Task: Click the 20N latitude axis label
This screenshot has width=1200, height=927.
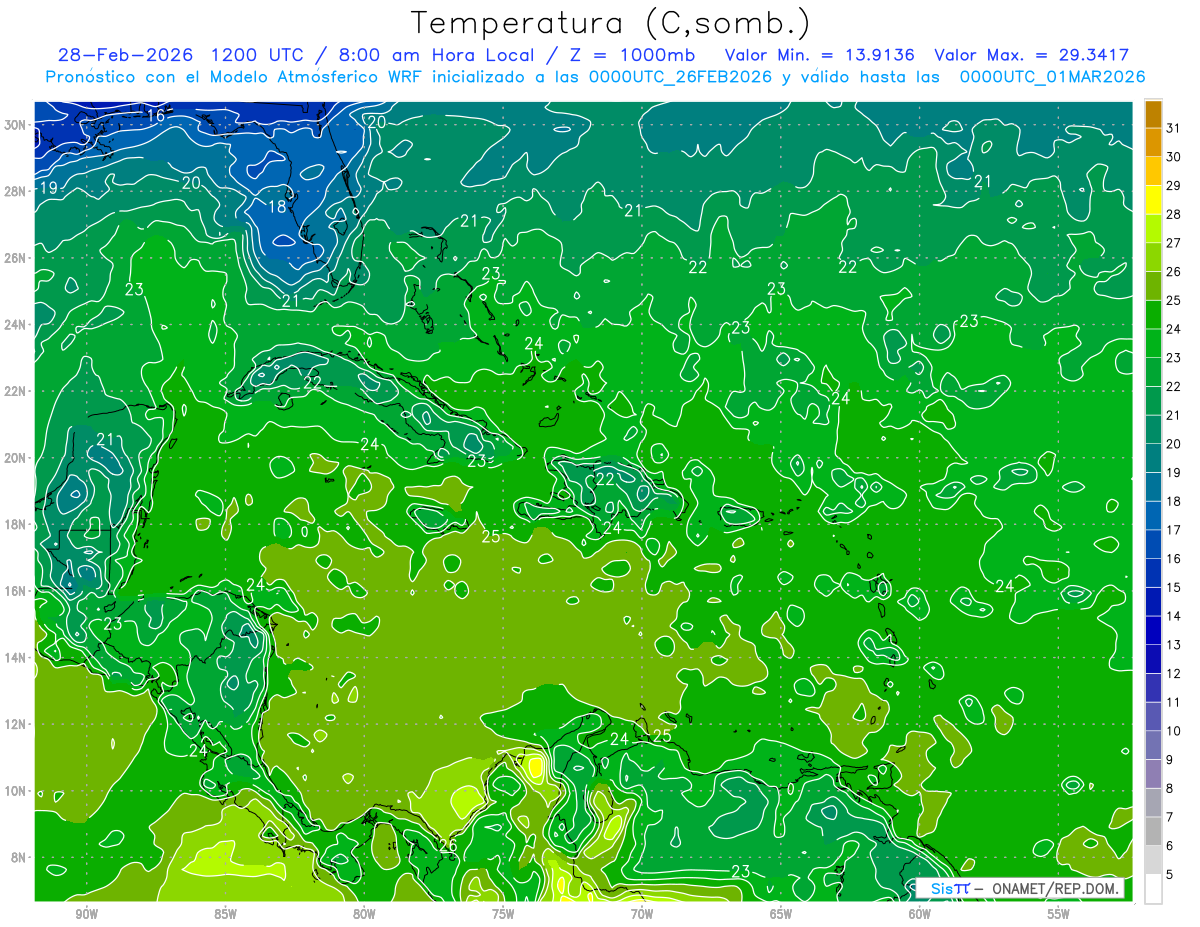Action: 15,458
